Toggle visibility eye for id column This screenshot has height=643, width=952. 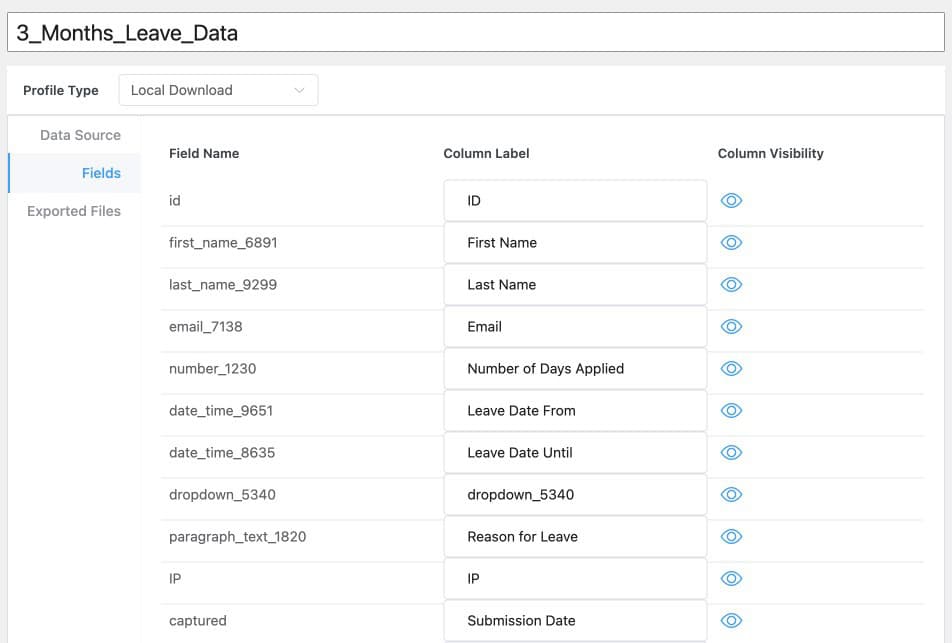tap(731, 200)
